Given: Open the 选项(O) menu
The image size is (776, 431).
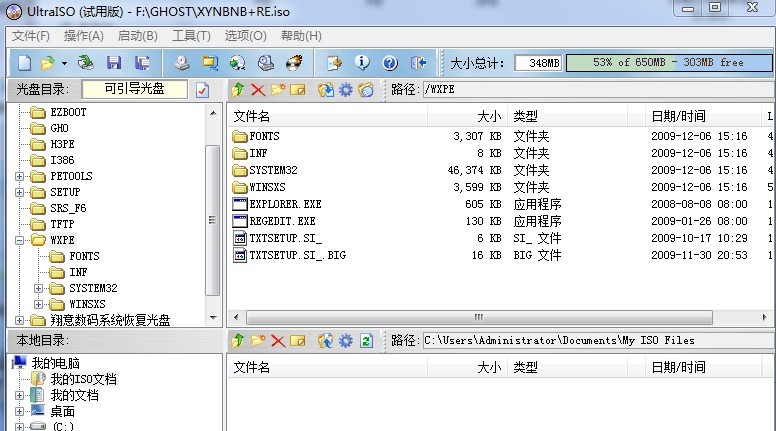Looking at the screenshot, I should tap(245, 36).
